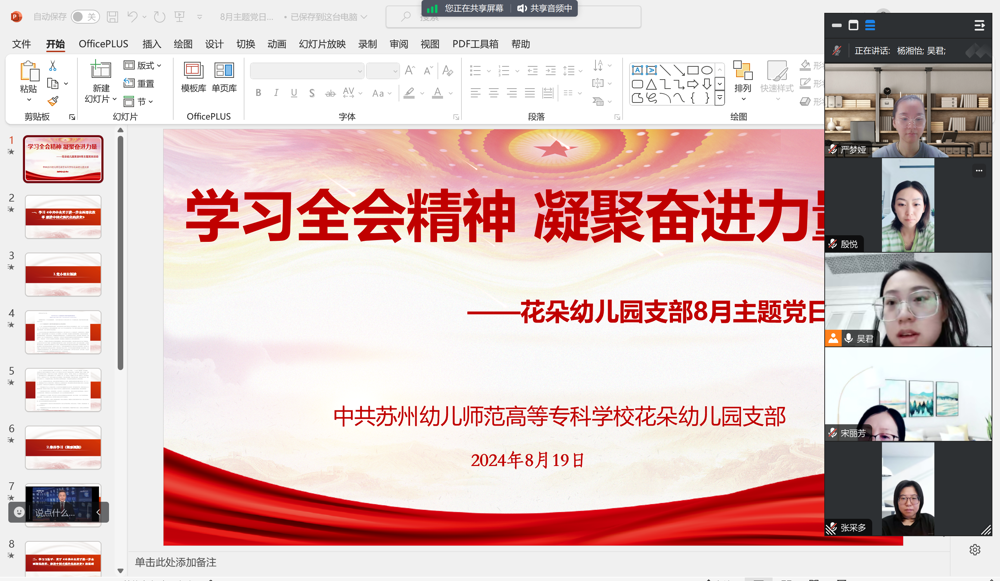Toggle italic text formatting
The width and height of the screenshot is (1000, 581).
[x=275, y=92]
